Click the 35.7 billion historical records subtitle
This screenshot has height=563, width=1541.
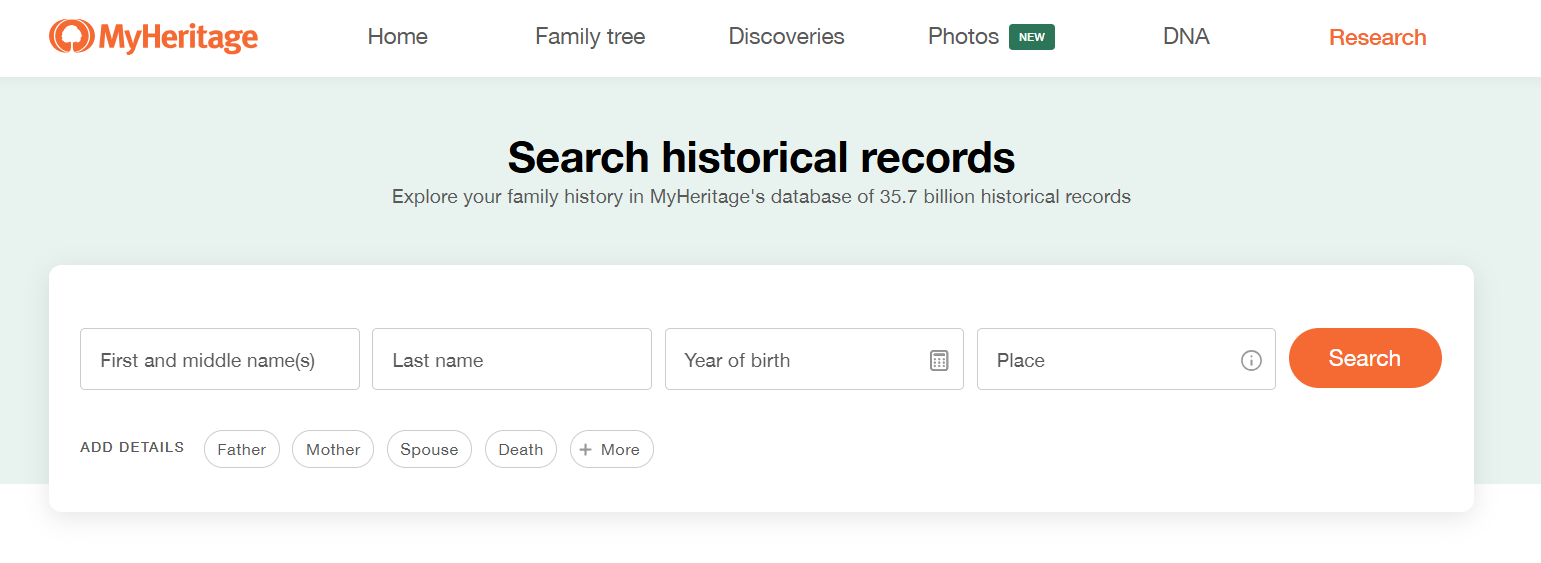point(761,197)
